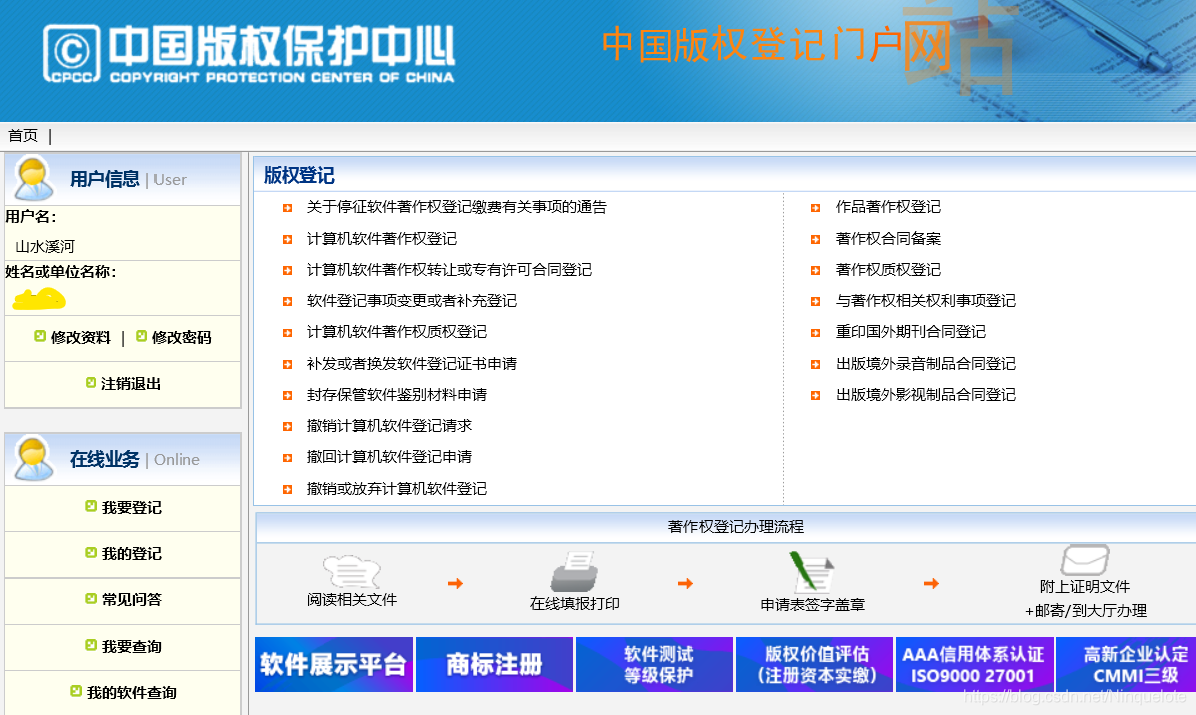This screenshot has height=715, width=1196.
Task: Click the 申请表签字盖章 signature icon
Action: click(812, 570)
